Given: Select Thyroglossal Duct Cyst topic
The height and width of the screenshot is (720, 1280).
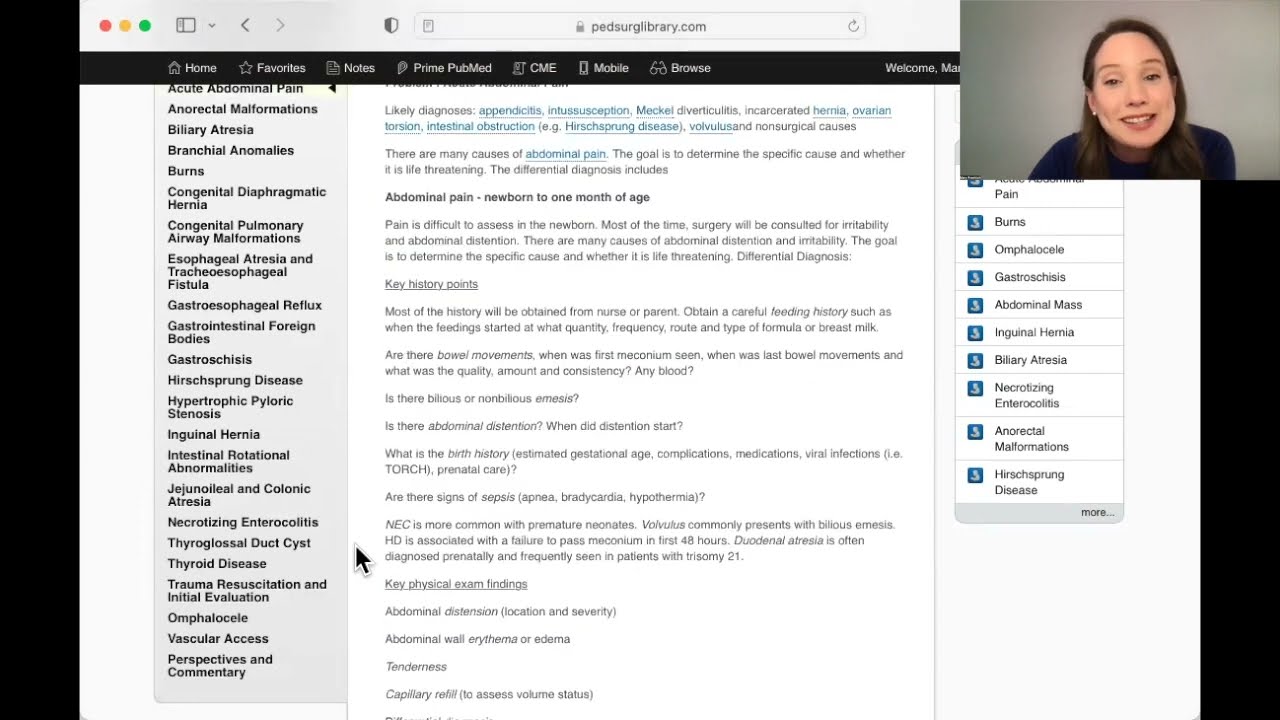Looking at the screenshot, I should click(x=239, y=544).
